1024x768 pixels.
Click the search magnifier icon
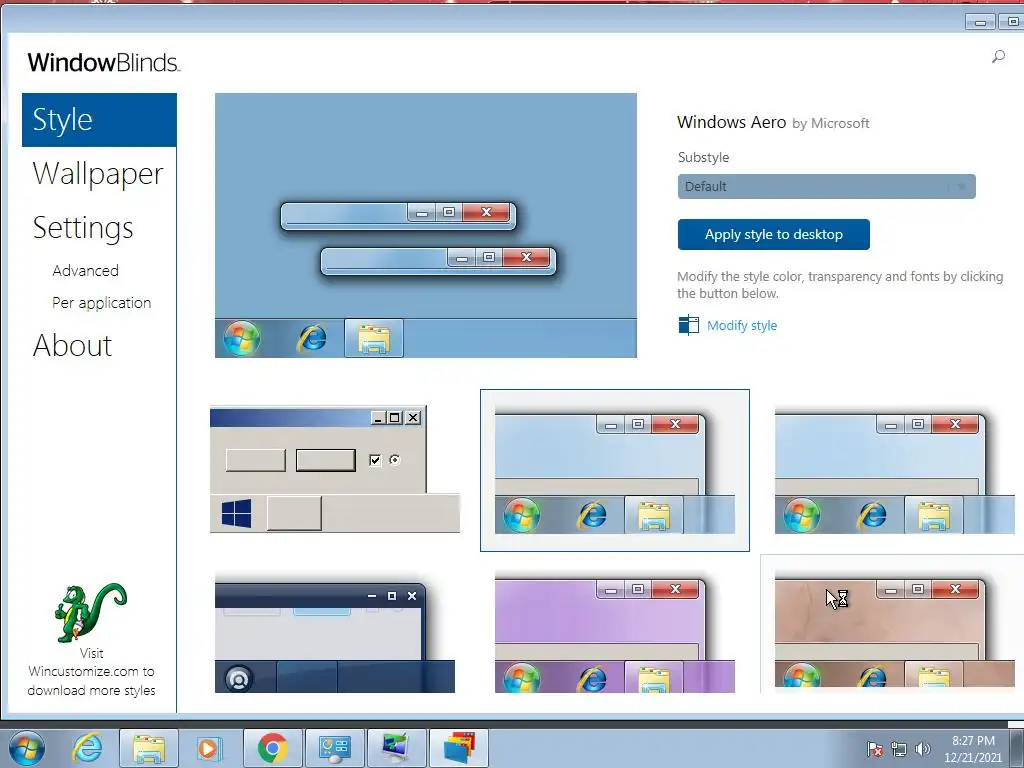tap(998, 57)
